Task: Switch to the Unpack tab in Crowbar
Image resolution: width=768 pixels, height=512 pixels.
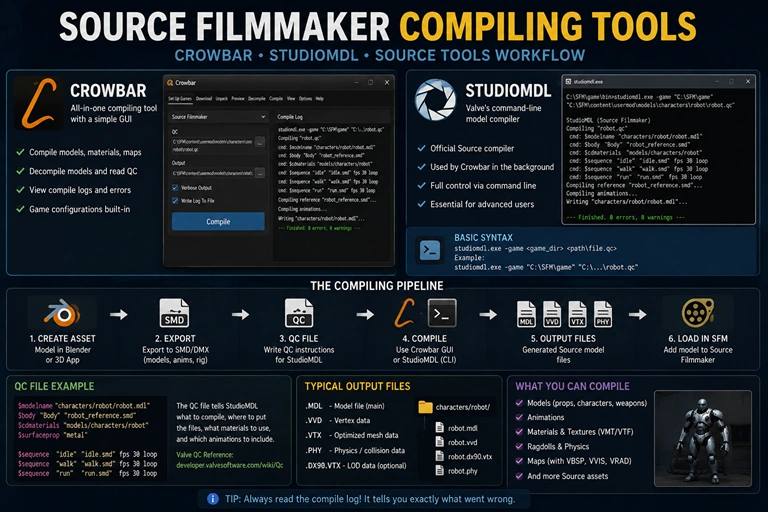Action: pyautogui.click(x=222, y=98)
